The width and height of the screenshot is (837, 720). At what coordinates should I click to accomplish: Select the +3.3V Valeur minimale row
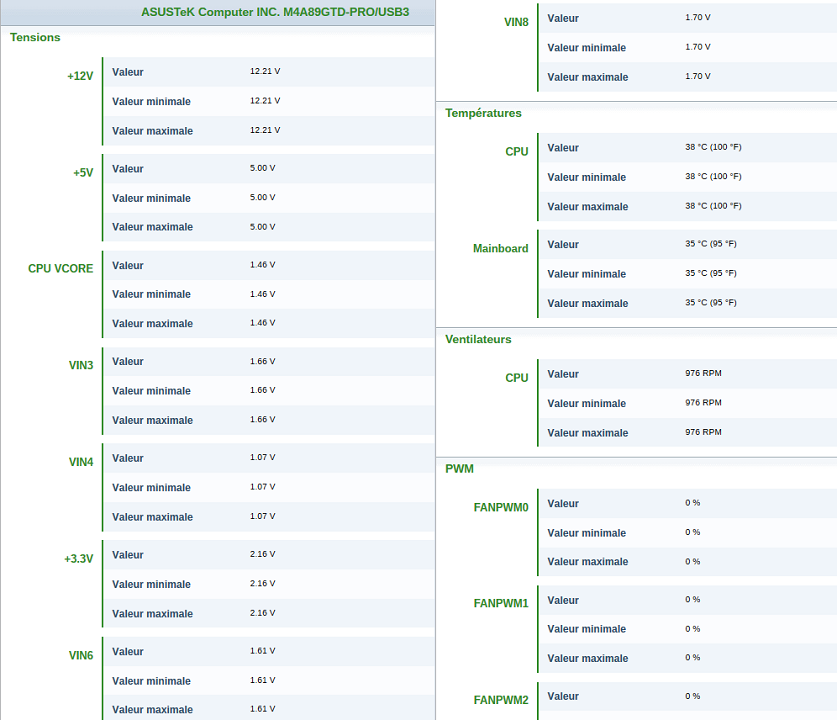coord(269,583)
